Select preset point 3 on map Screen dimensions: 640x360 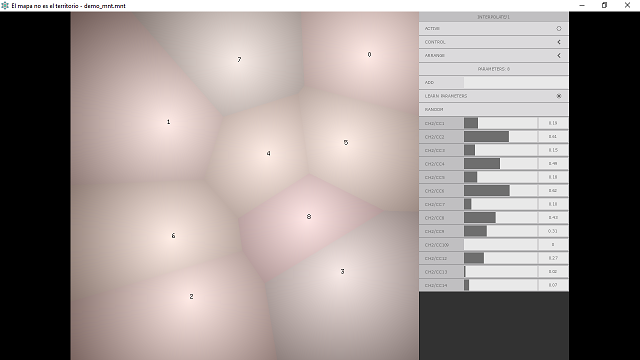[x=342, y=271]
